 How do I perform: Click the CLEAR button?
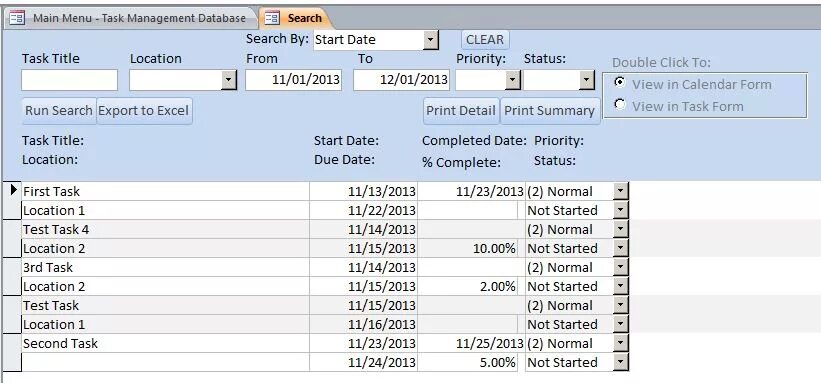(x=485, y=39)
